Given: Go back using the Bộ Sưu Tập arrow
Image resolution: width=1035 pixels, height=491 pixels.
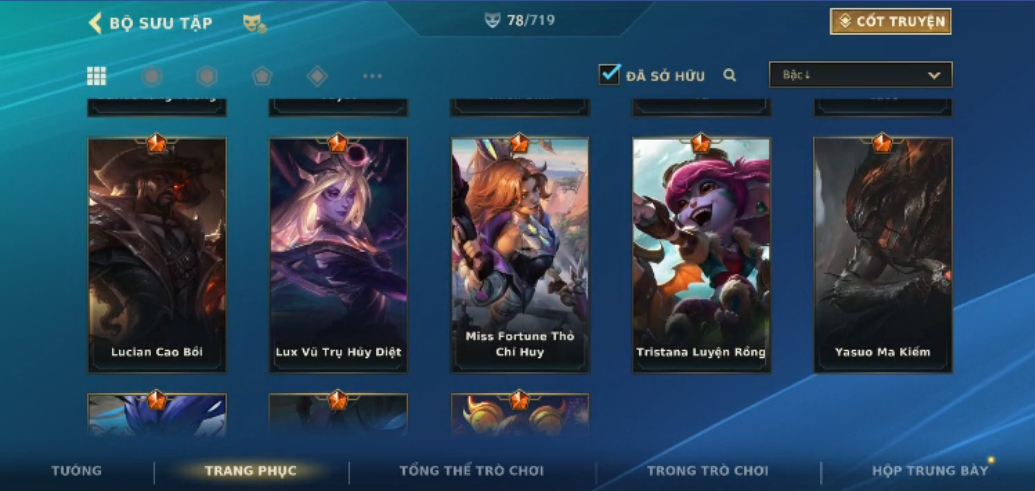Looking at the screenshot, I should tap(95, 23).
